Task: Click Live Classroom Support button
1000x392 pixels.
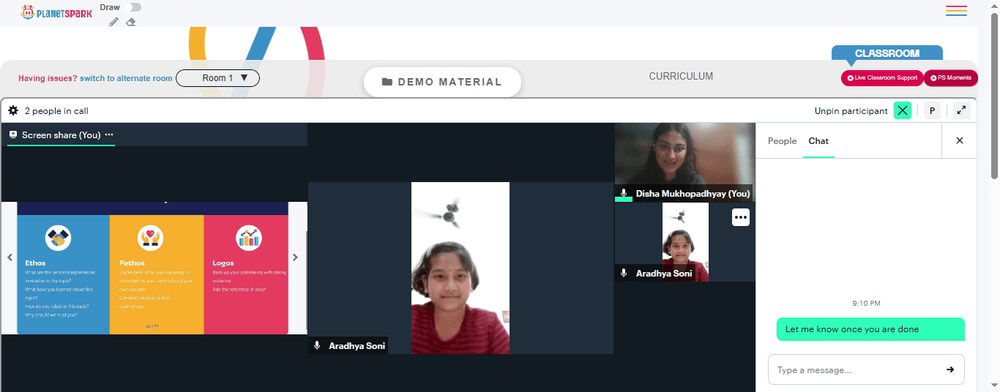Action: (x=882, y=78)
